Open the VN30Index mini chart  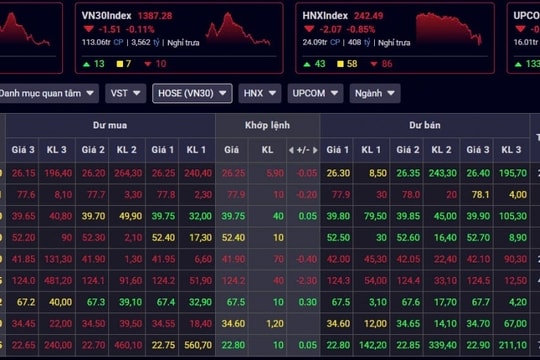(x=238, y=30)
